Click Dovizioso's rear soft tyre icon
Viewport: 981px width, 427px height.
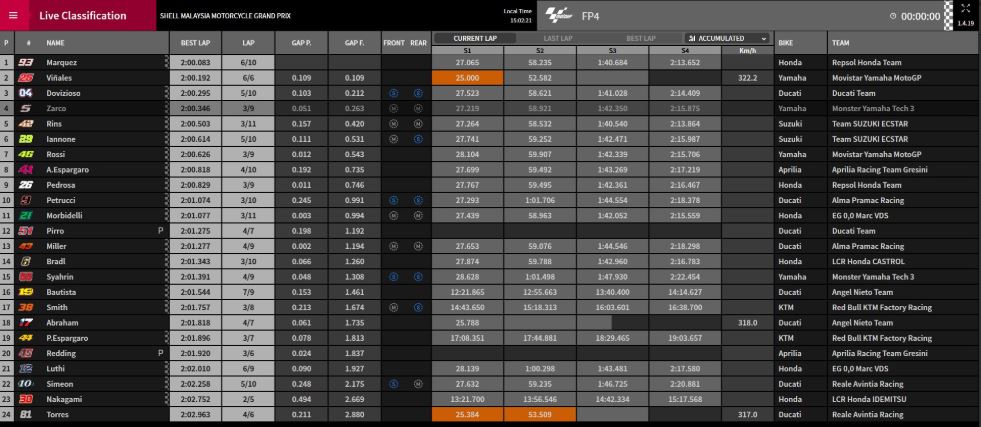(x=418, y=93)
